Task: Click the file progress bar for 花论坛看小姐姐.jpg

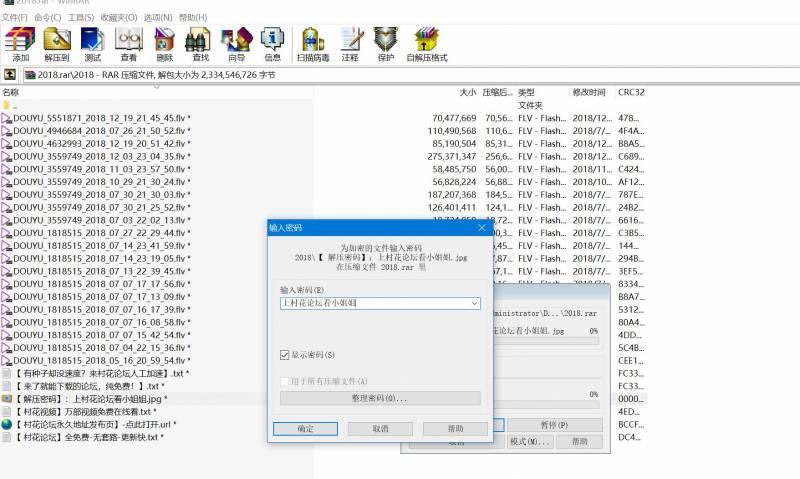Action: coord(546,341)
